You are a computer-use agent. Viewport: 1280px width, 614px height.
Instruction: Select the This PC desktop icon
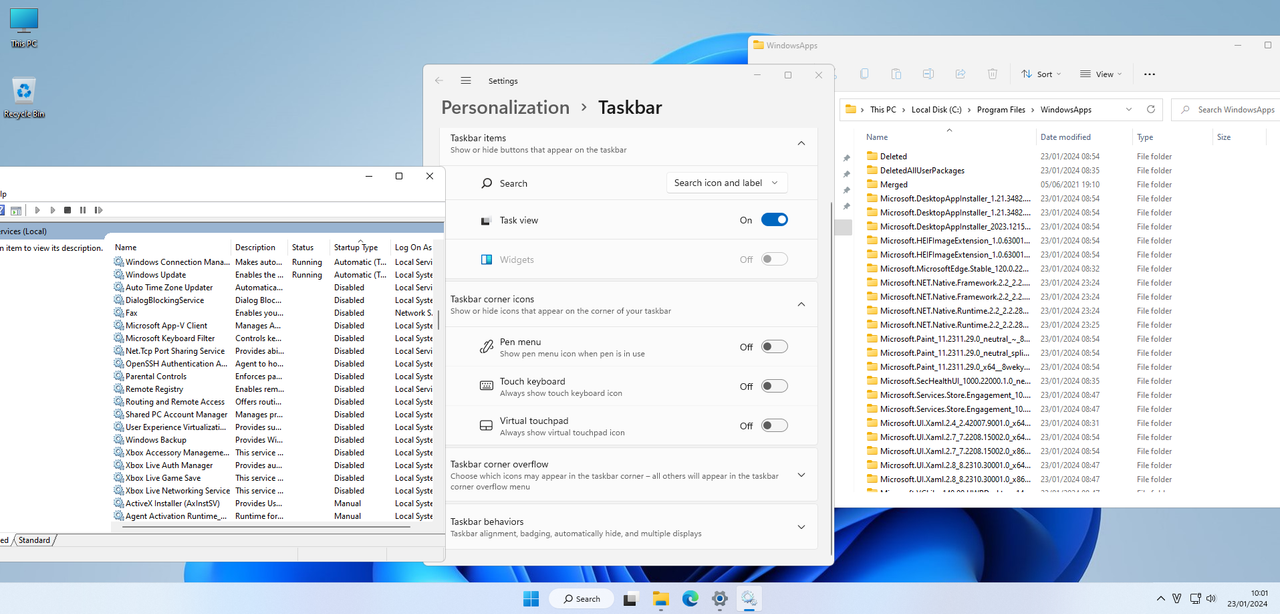[x=24, y=28]
